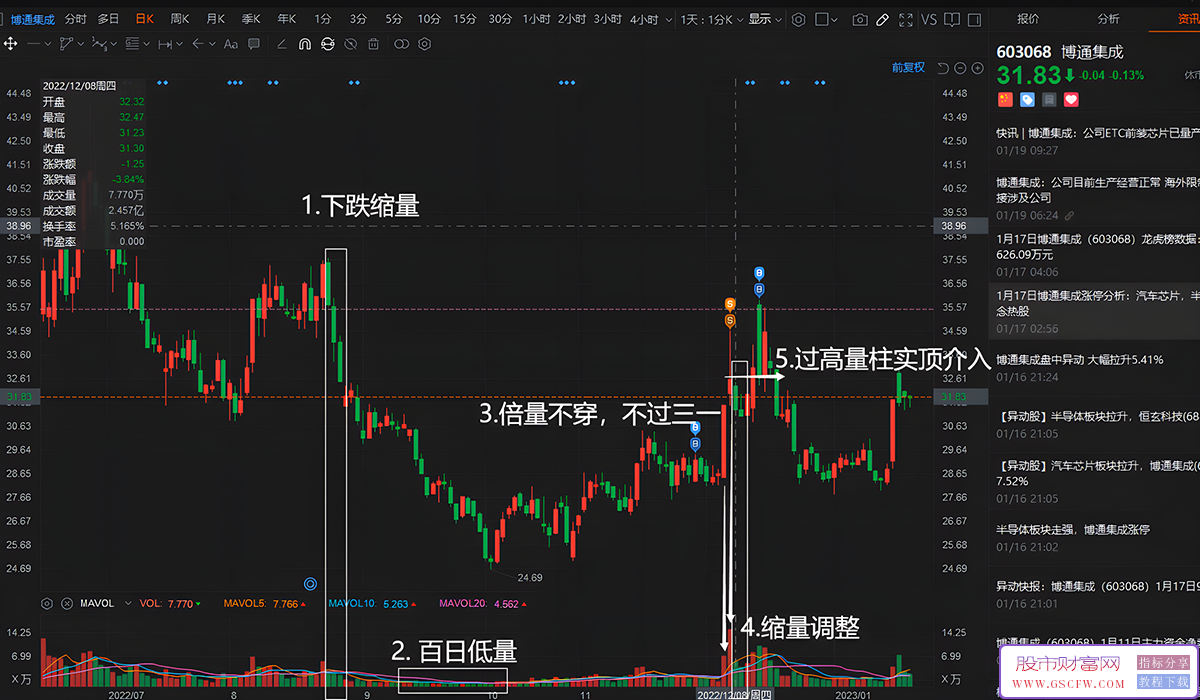The width and height of the screenshot is (1200, 700).
Task: Expand the Fibonacci tool dropdown arrow
Action: [x=146, y=43]
